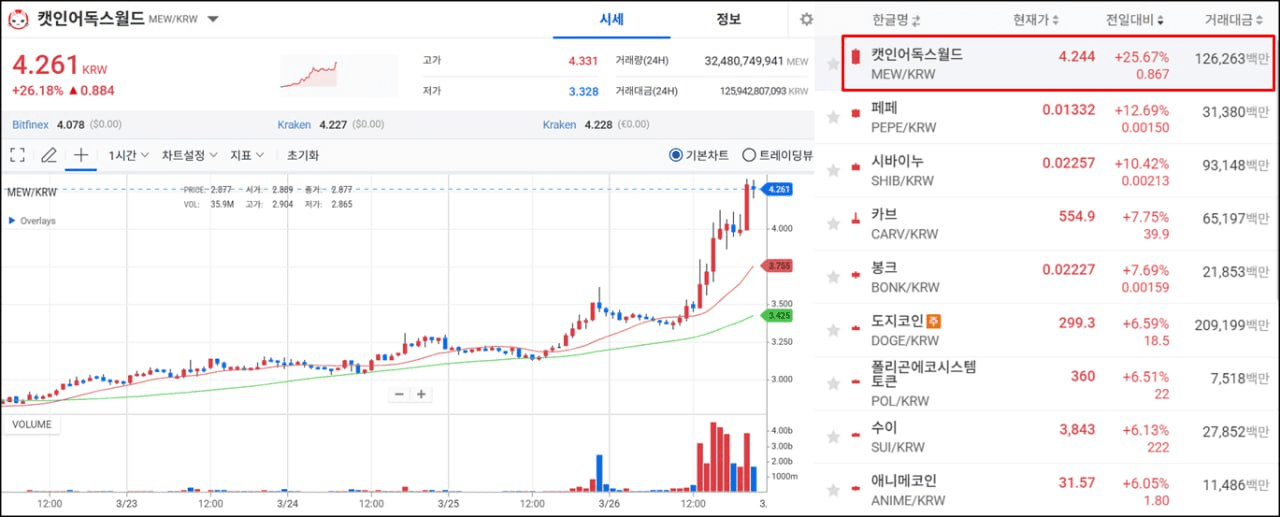Sort list by 한글명 column

896,20
